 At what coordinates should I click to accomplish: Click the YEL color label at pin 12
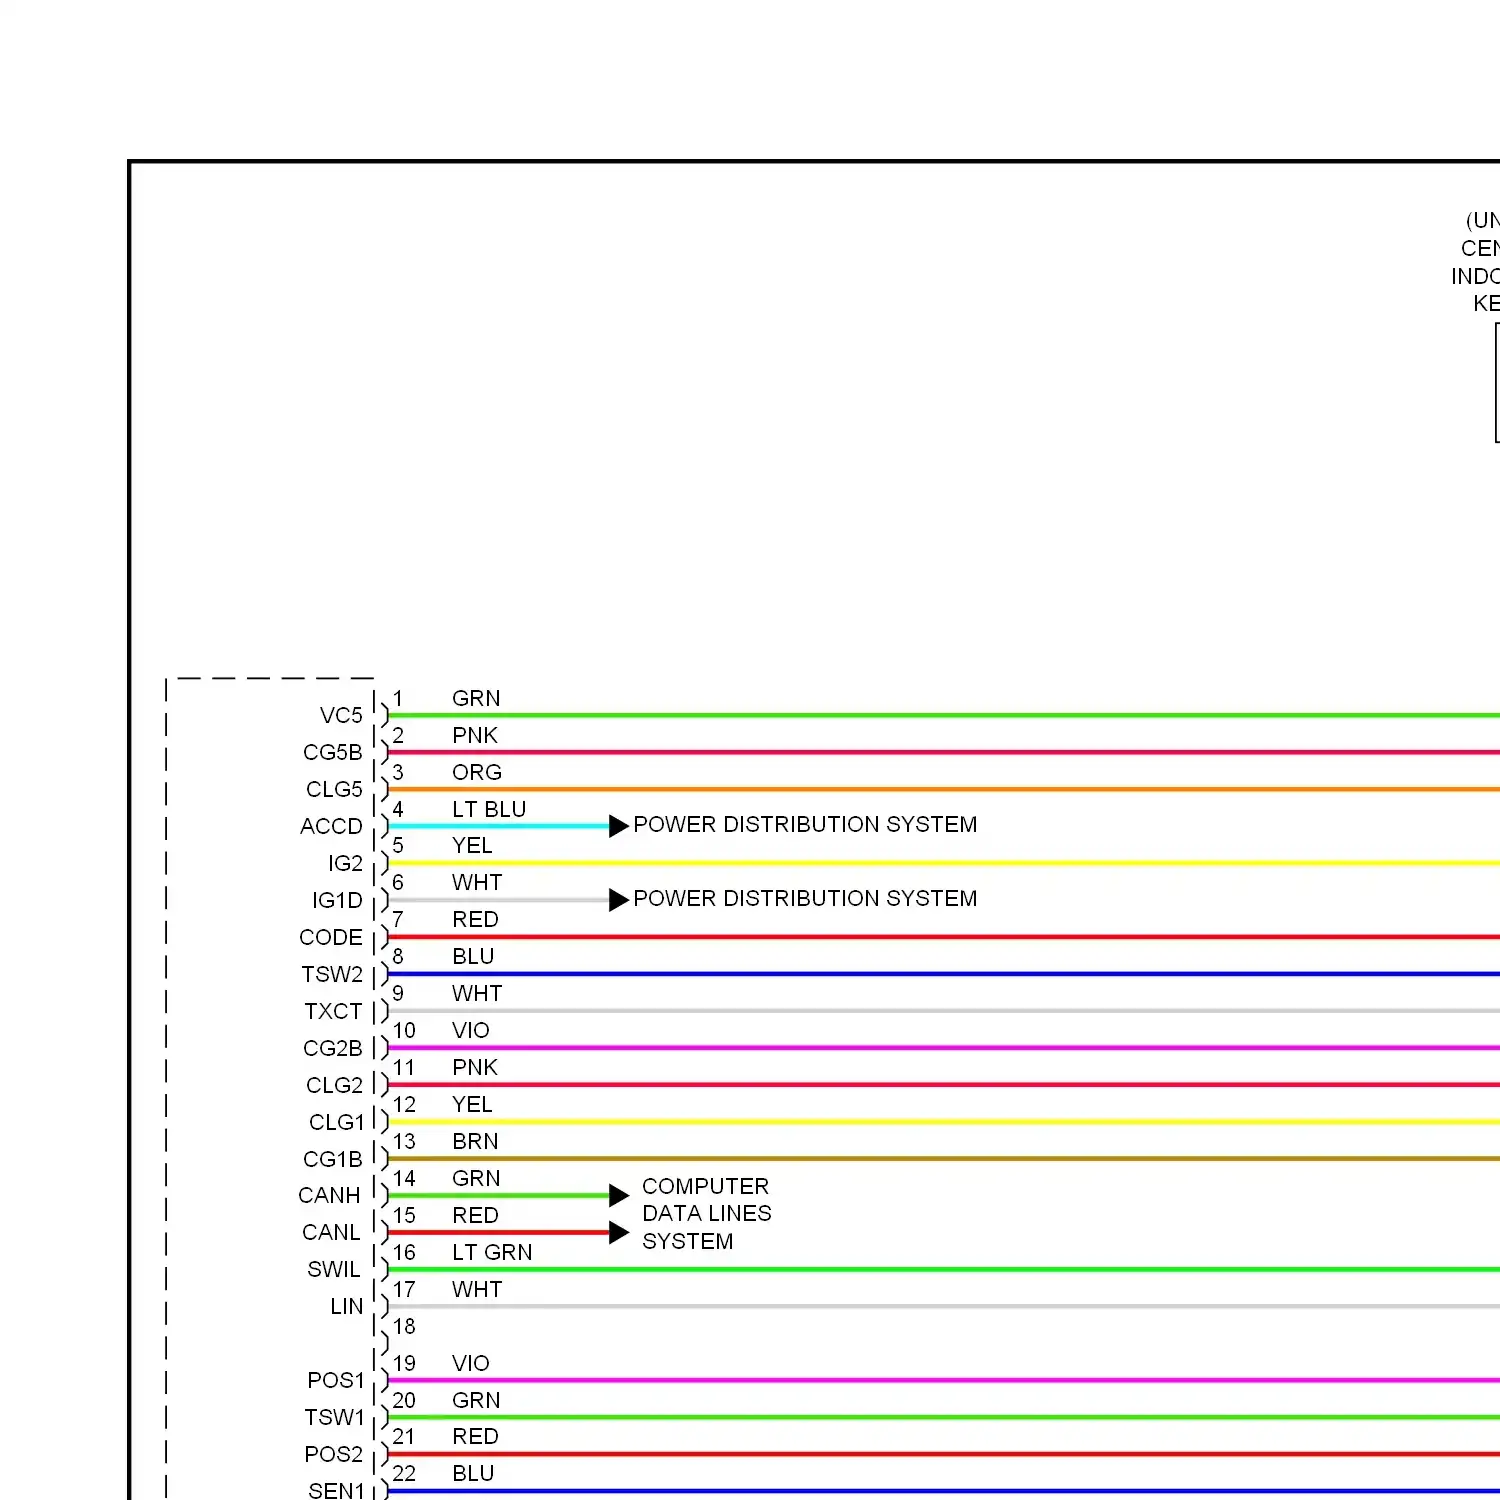(x=472, y=1105)
